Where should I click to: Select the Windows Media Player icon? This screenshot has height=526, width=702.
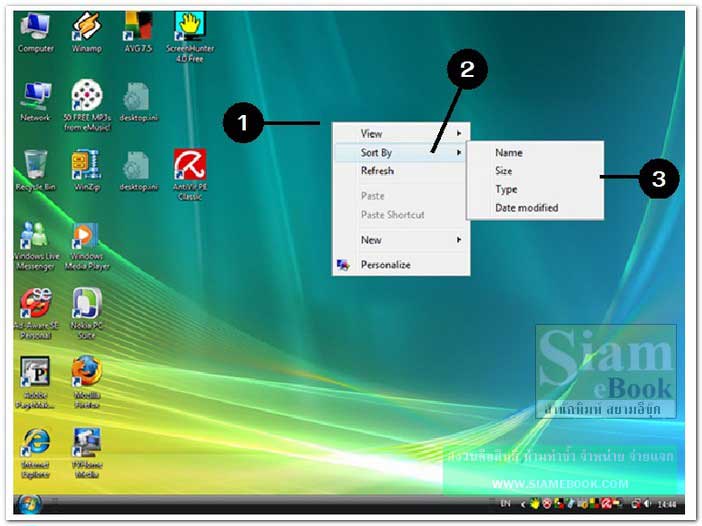point(87,246)
